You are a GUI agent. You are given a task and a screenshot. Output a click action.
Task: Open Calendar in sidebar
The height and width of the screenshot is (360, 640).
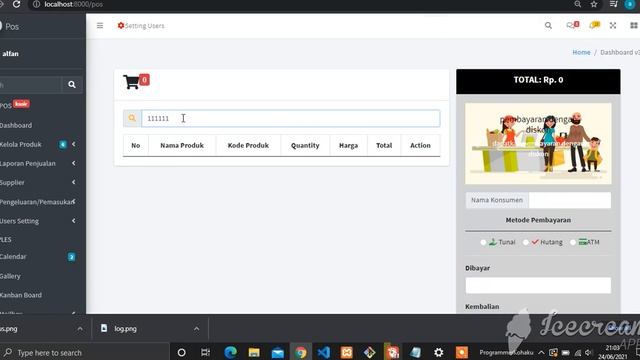coord(39,257)
